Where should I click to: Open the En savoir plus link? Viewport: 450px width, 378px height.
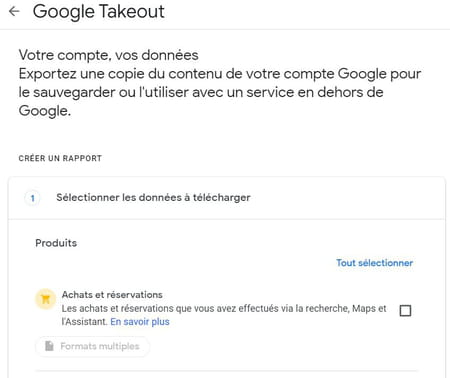tap(140, 322)
